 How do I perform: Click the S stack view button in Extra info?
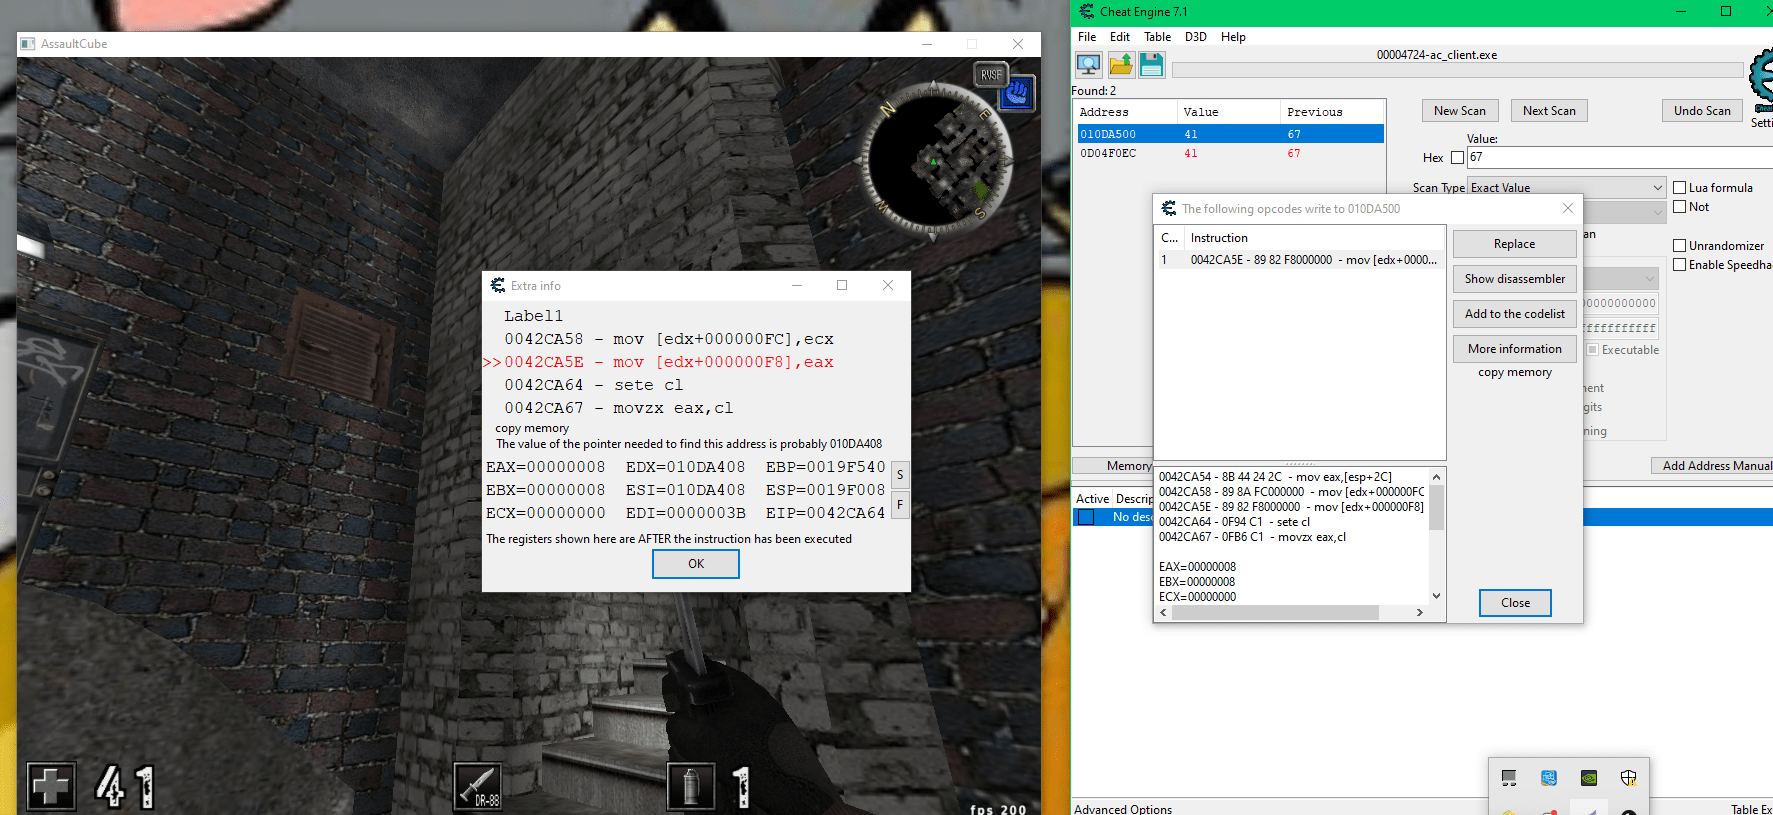pos(900,475)
